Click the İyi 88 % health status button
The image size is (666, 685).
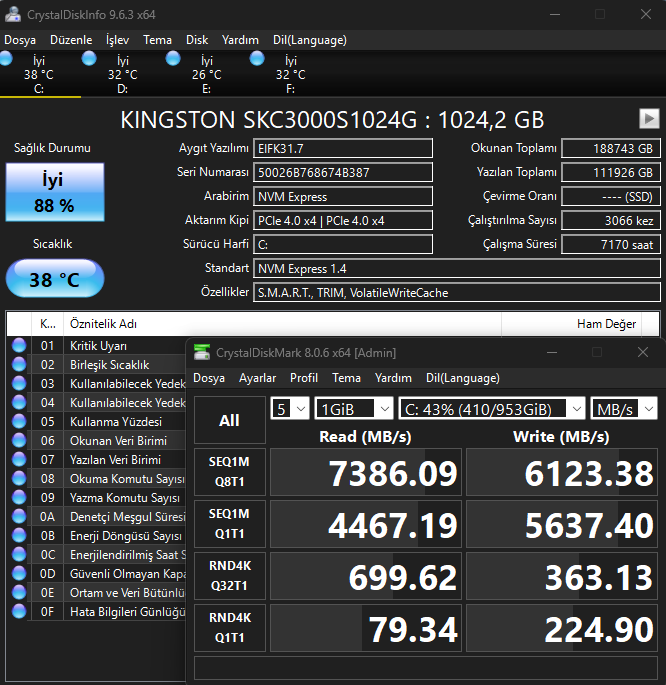(55, 192)
